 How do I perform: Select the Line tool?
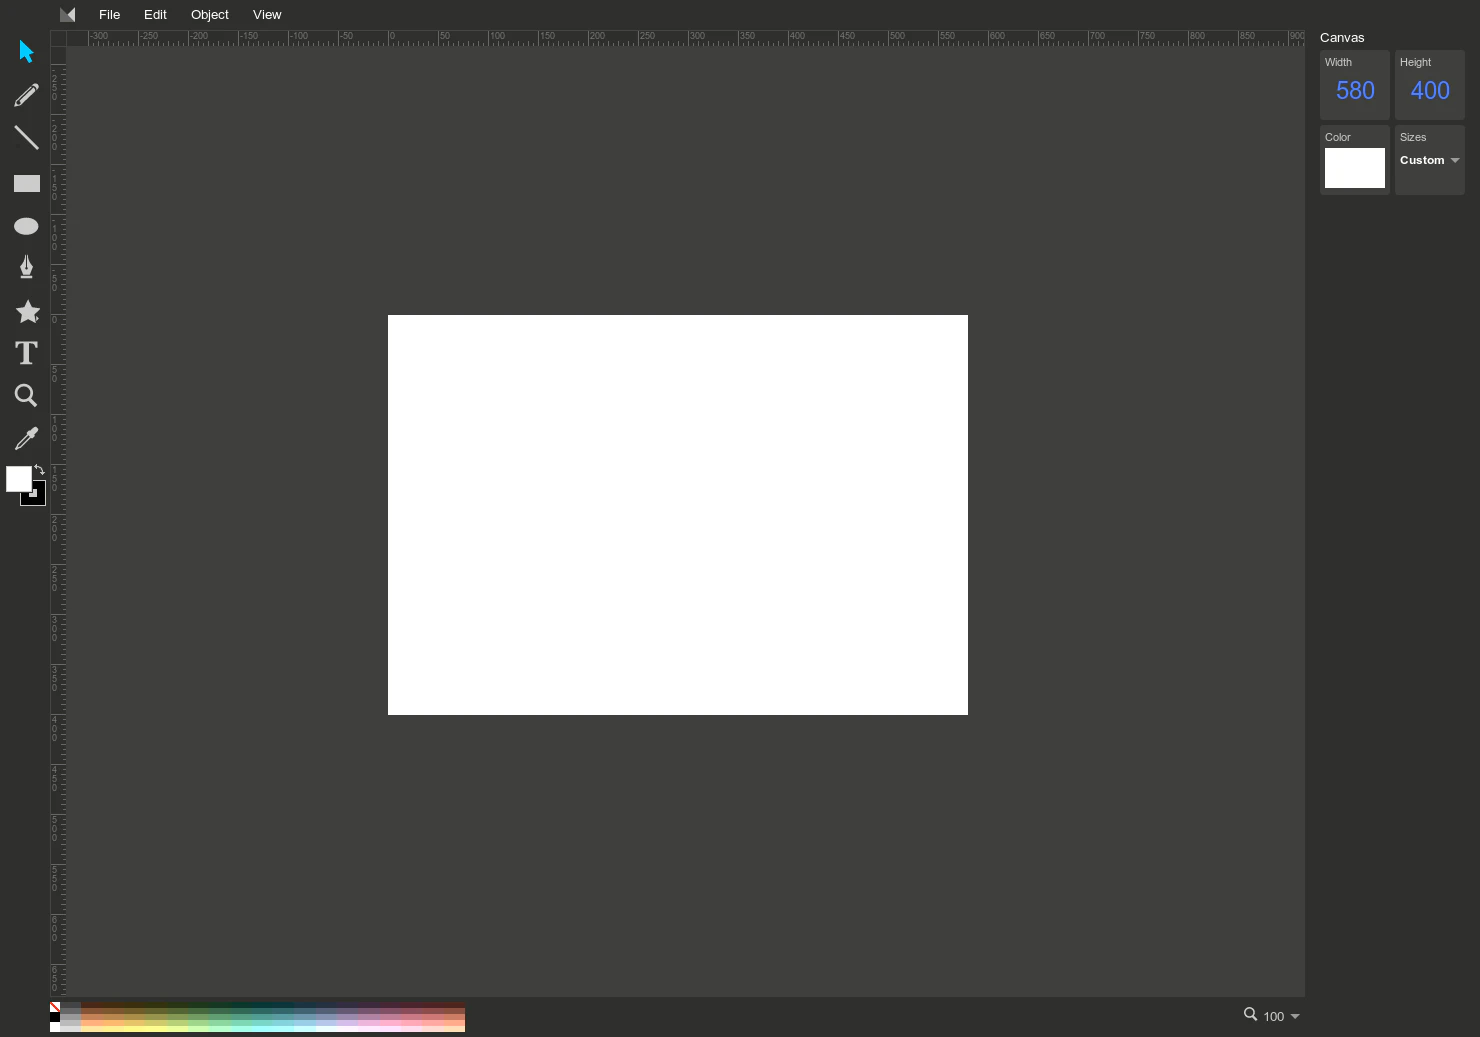(26, 138)
